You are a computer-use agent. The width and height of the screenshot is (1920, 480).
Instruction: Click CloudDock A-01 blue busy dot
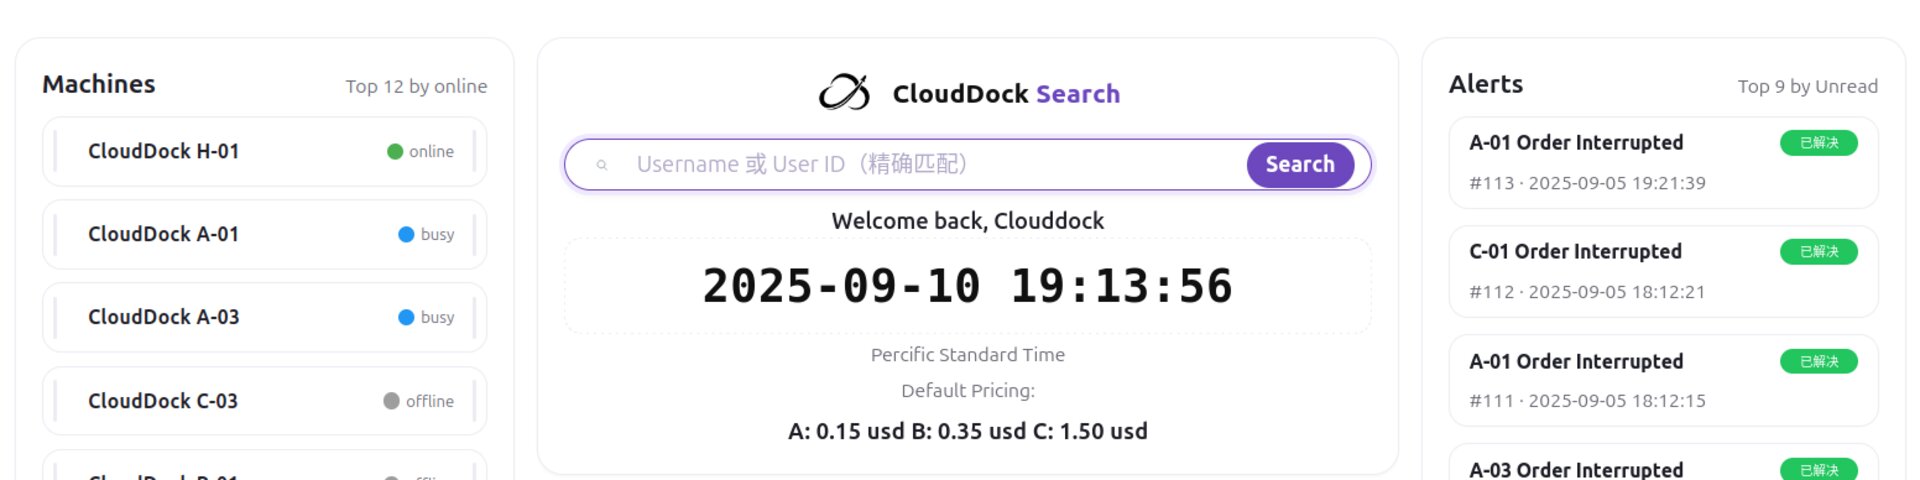[406, 235]
